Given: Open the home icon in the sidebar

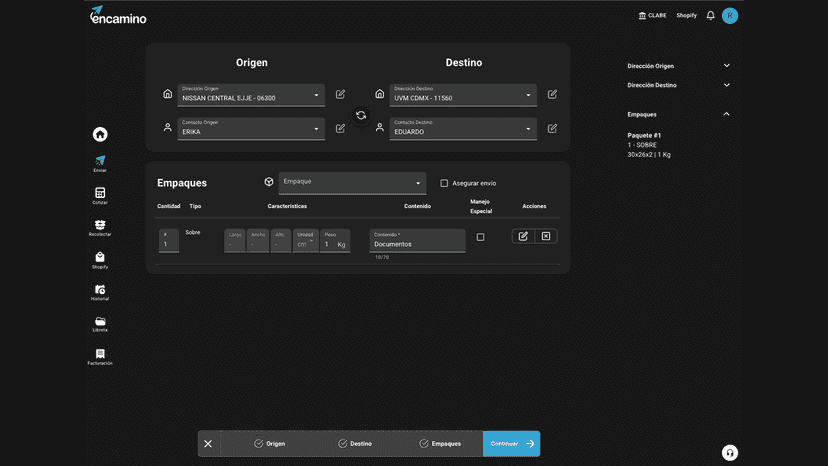Looking at the screenshot, I should (x=100, y=134).
